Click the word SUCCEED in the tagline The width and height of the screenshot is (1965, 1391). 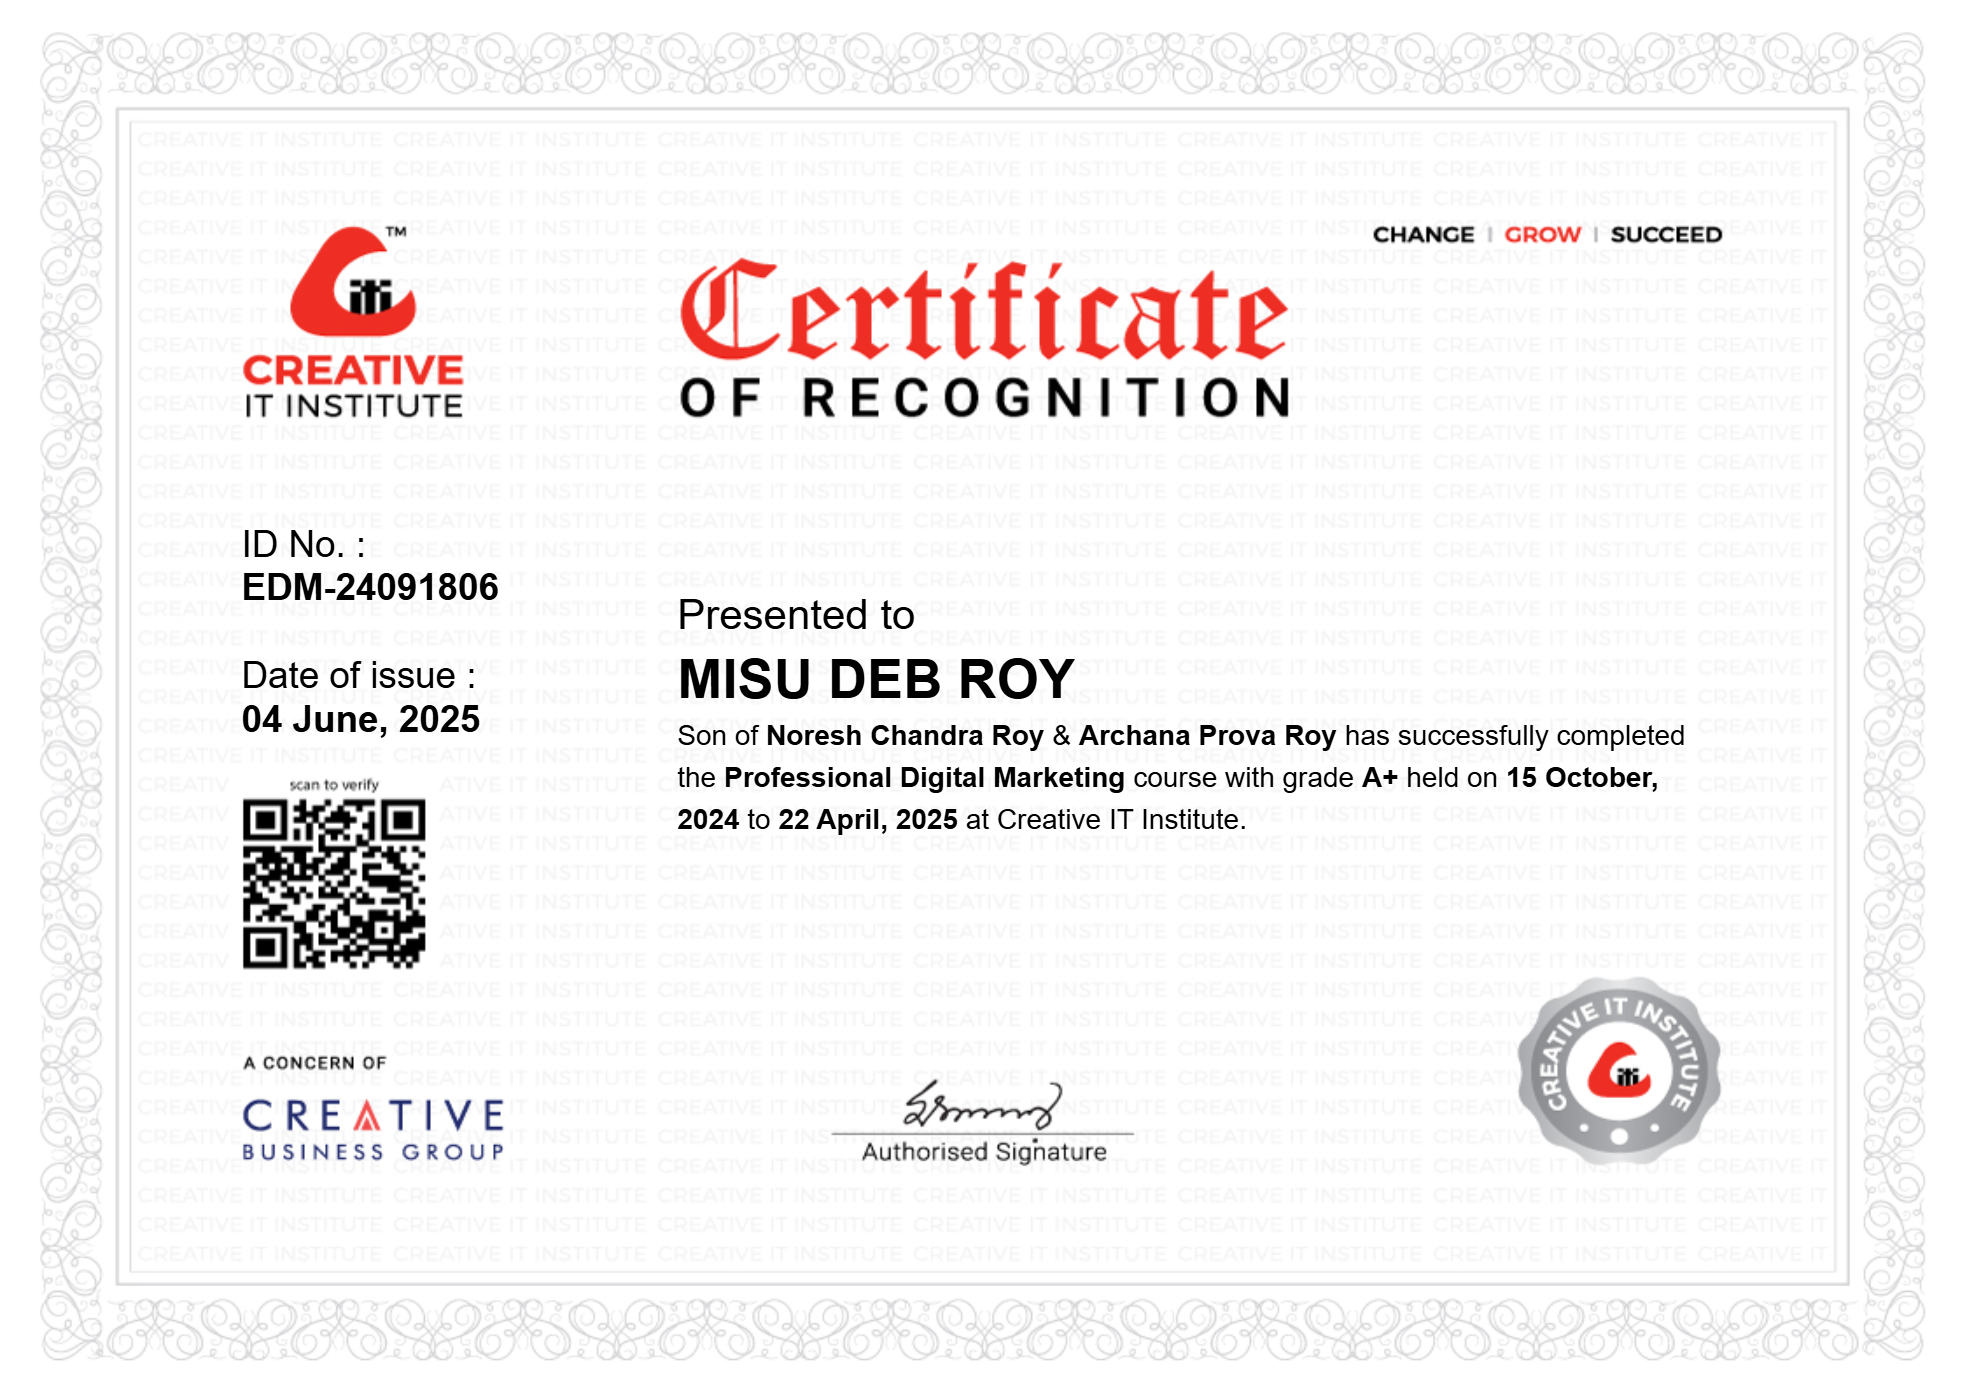point(1666,235)
